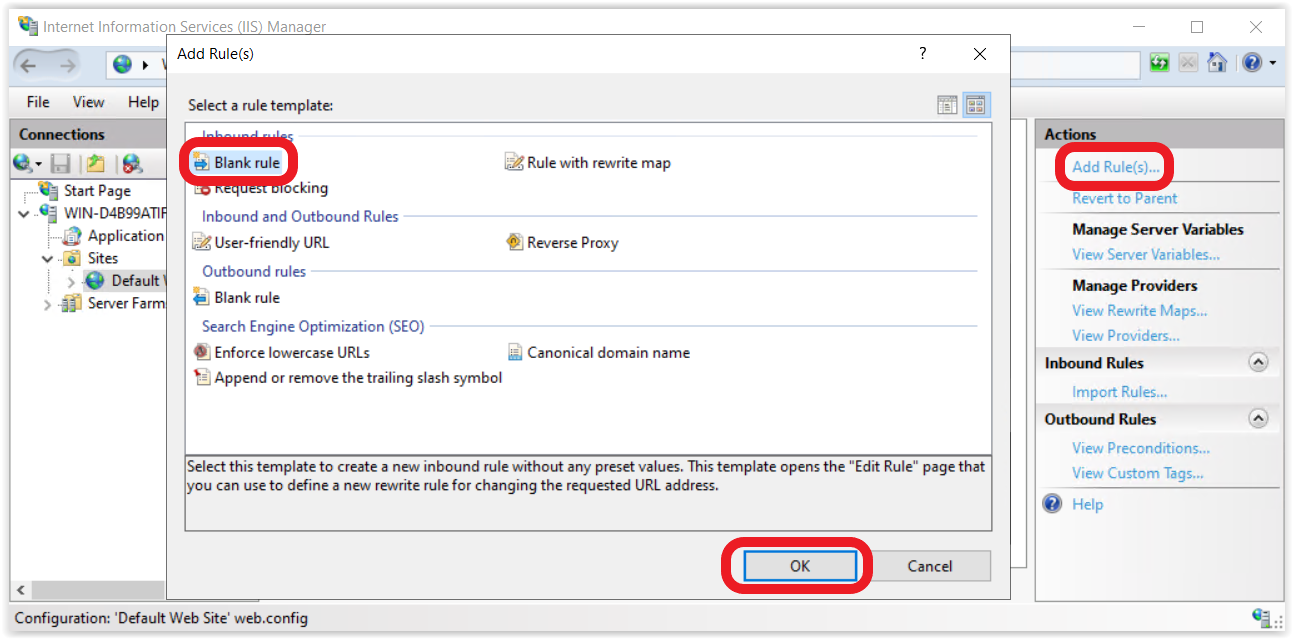Select the inbound Blank rule template

tap(237, 162)
